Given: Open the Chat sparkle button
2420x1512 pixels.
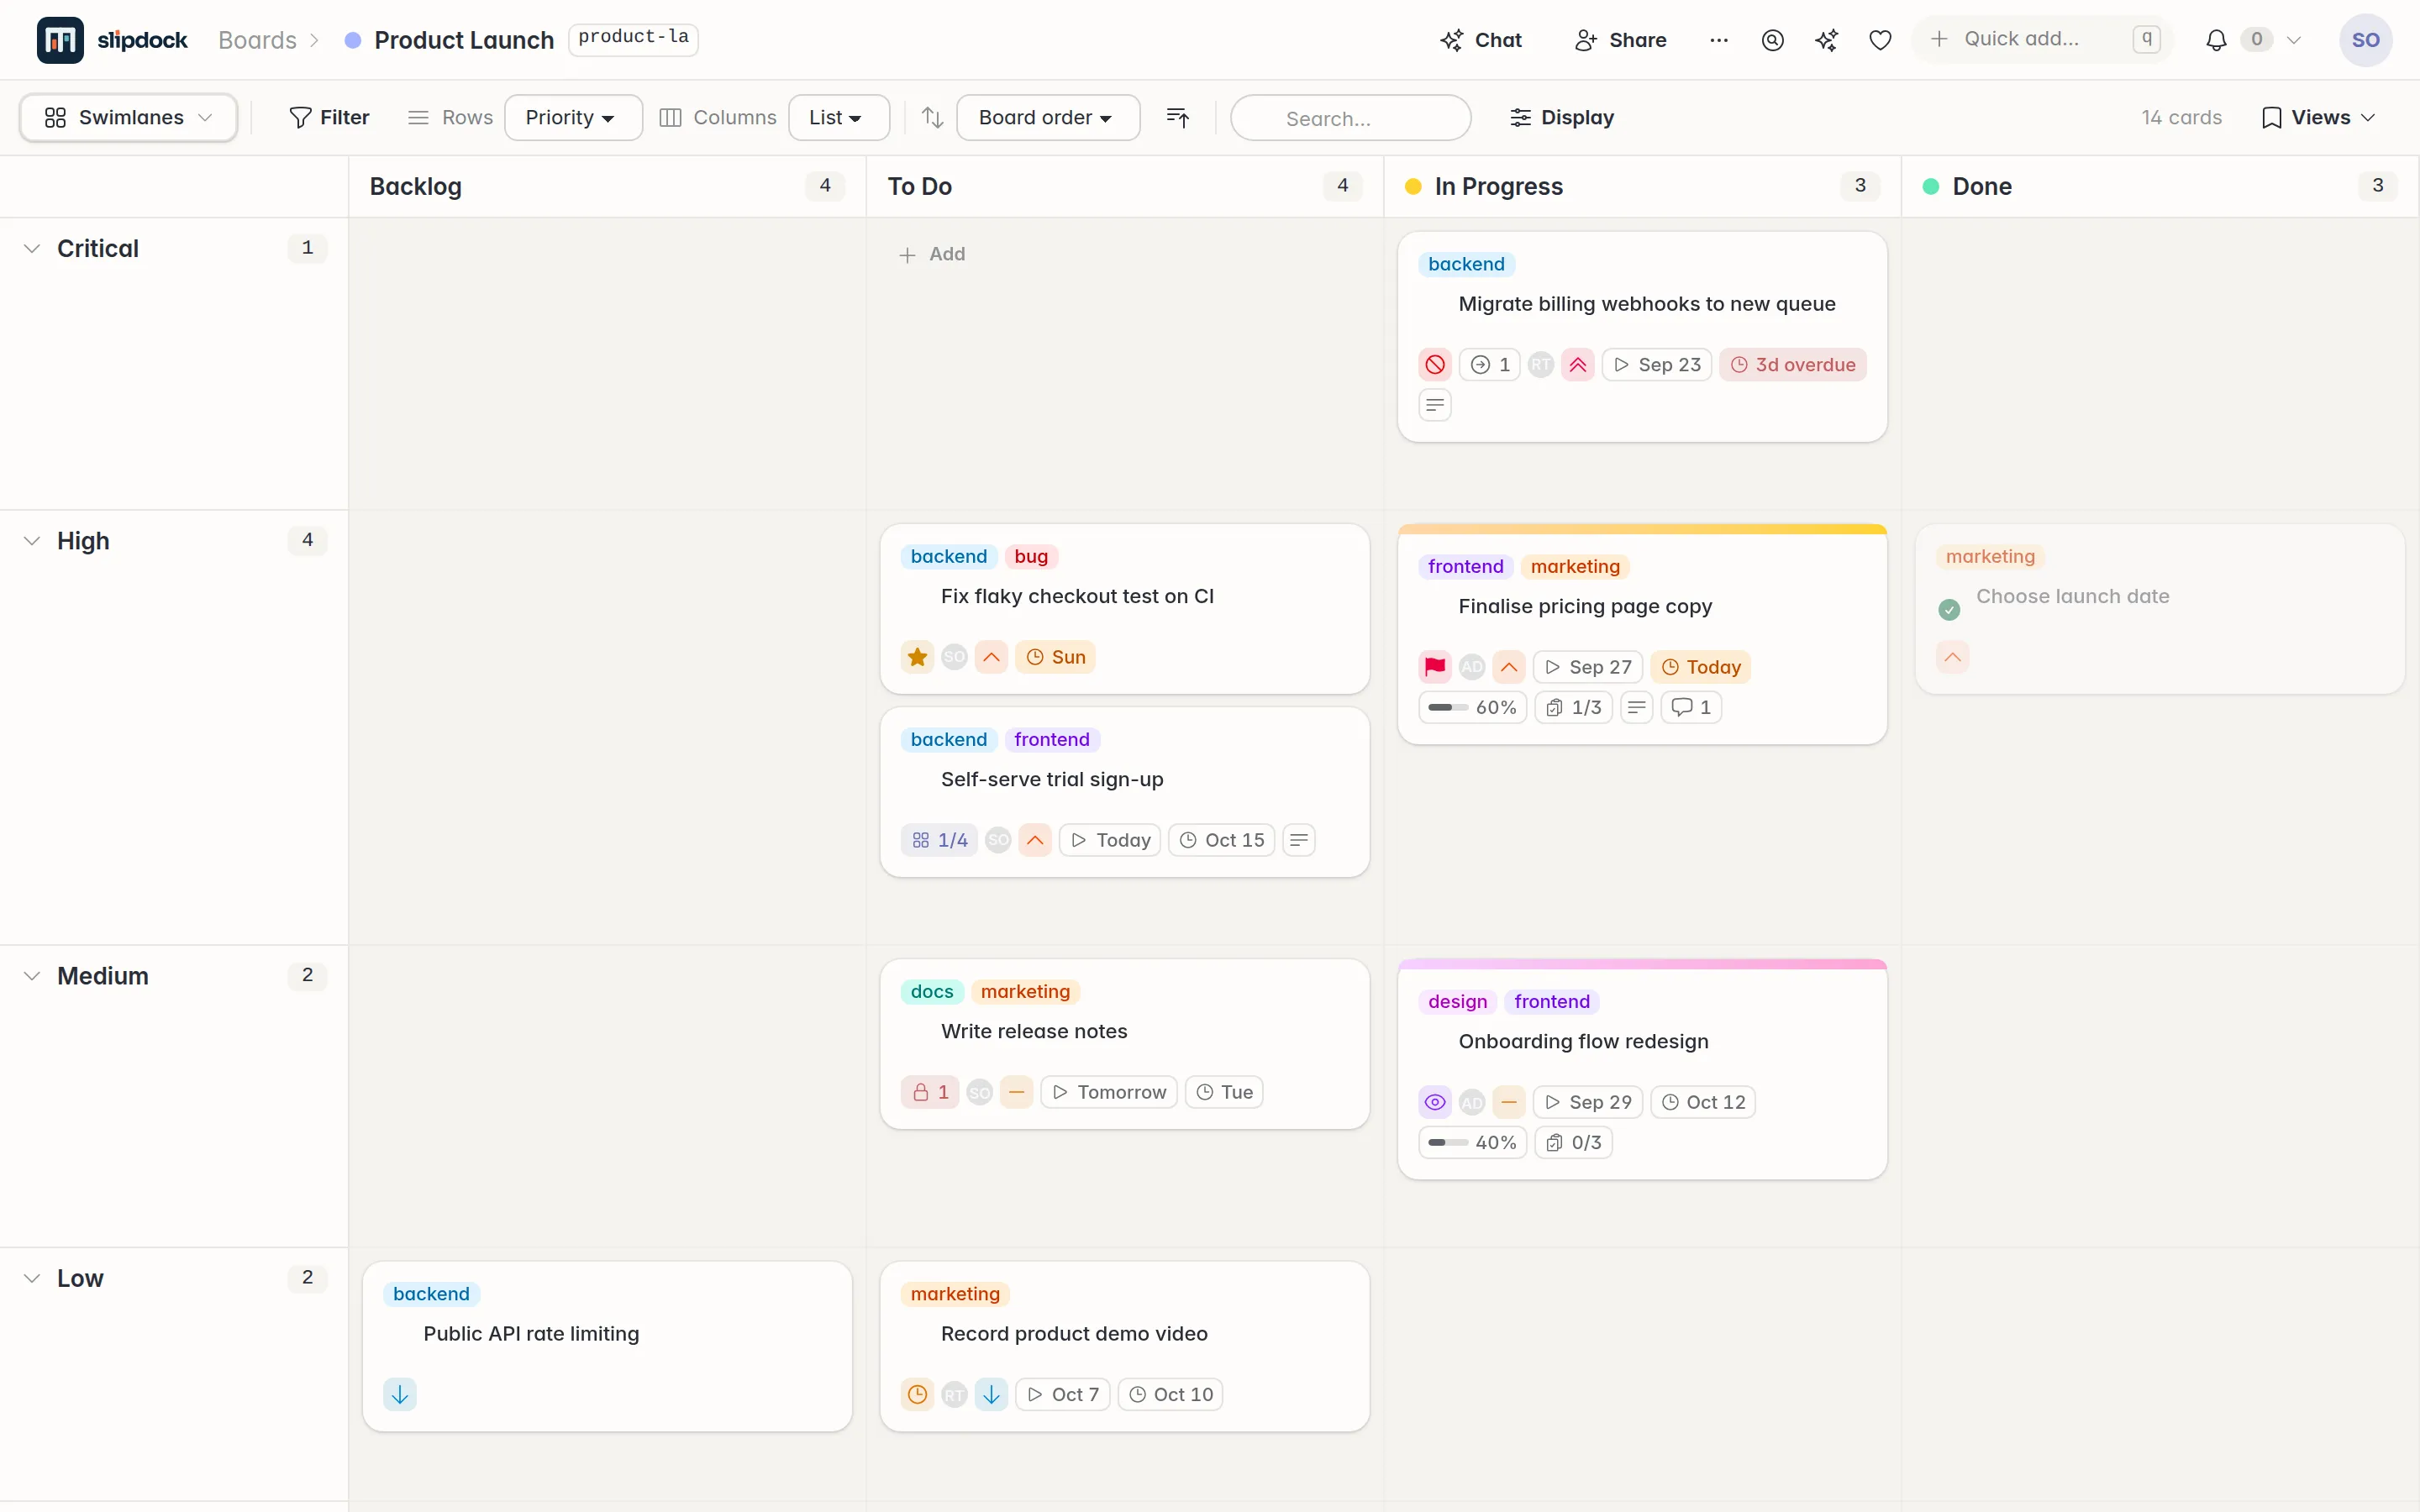Looking at the screenshot, I should click(x=1480, y=40).
